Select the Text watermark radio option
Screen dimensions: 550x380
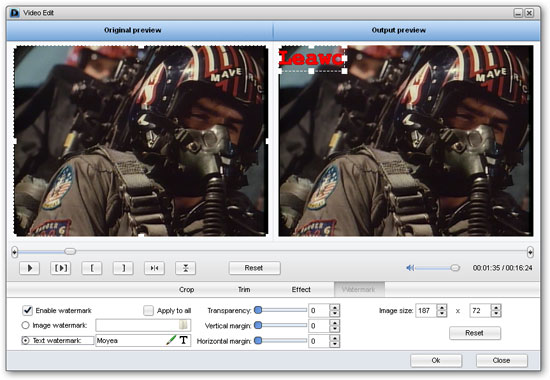[25, 340]
